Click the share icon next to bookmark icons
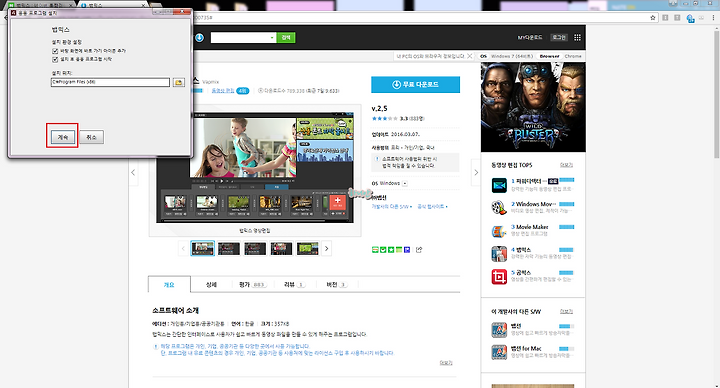 point(419,250)
